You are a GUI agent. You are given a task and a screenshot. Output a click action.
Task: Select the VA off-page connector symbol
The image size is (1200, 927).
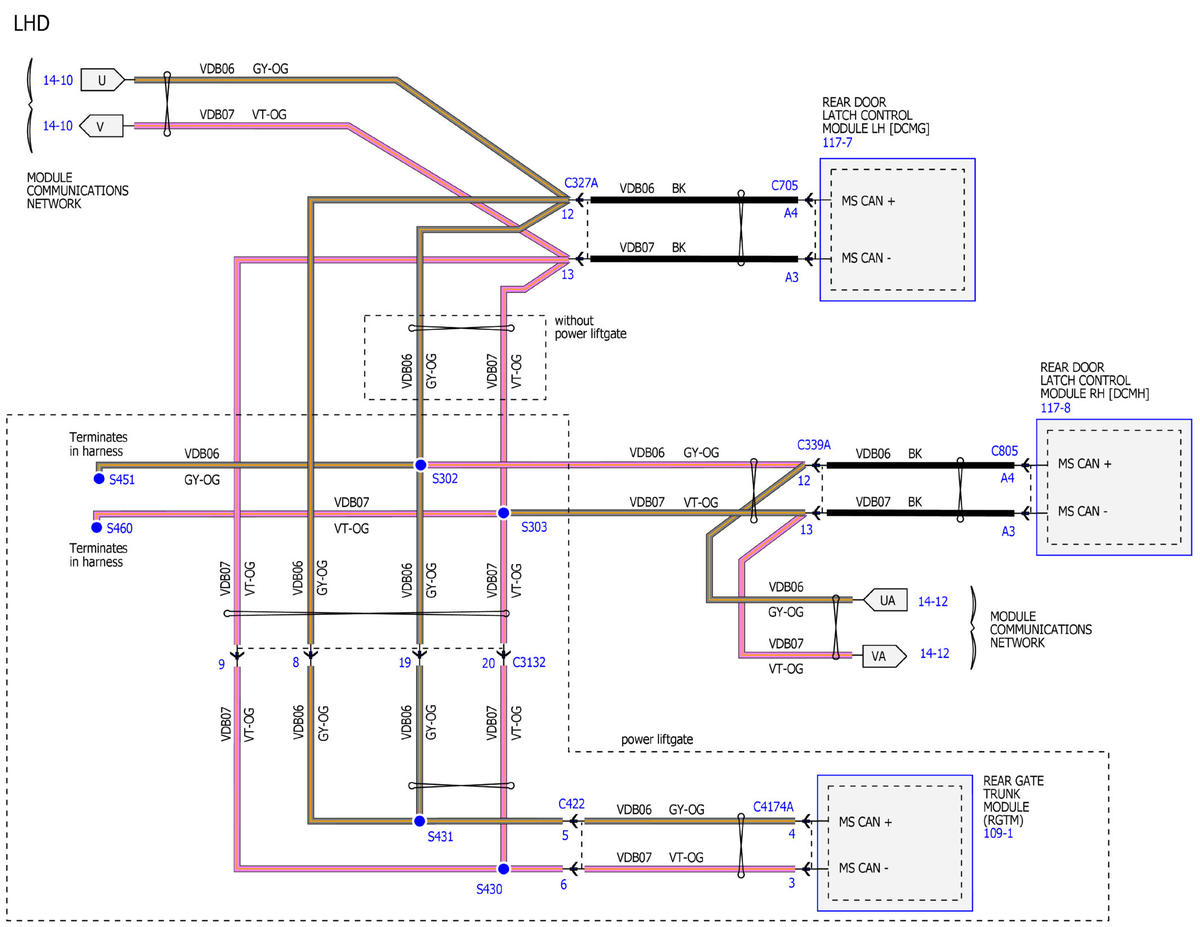[x=883, y=656]
